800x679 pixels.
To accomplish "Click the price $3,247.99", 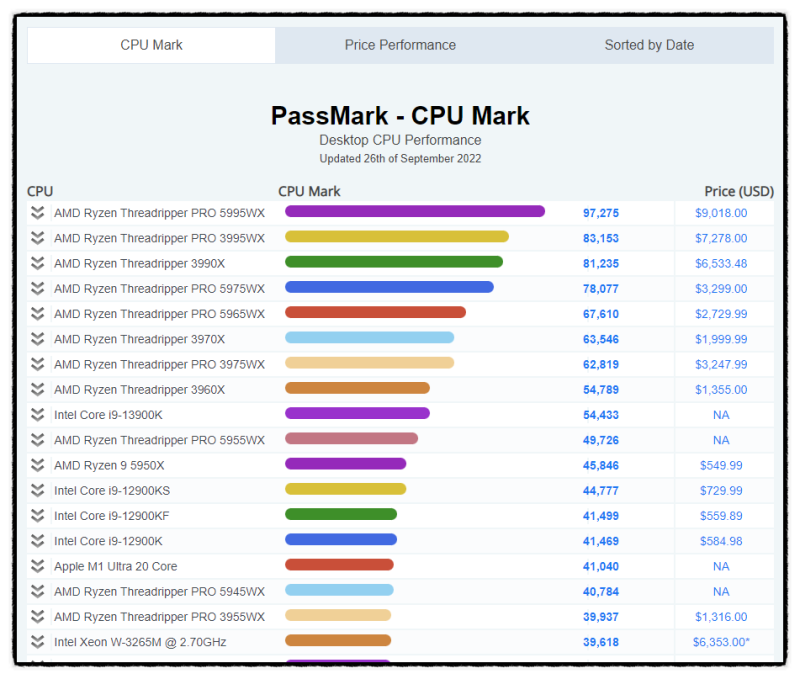I will 721,365.
